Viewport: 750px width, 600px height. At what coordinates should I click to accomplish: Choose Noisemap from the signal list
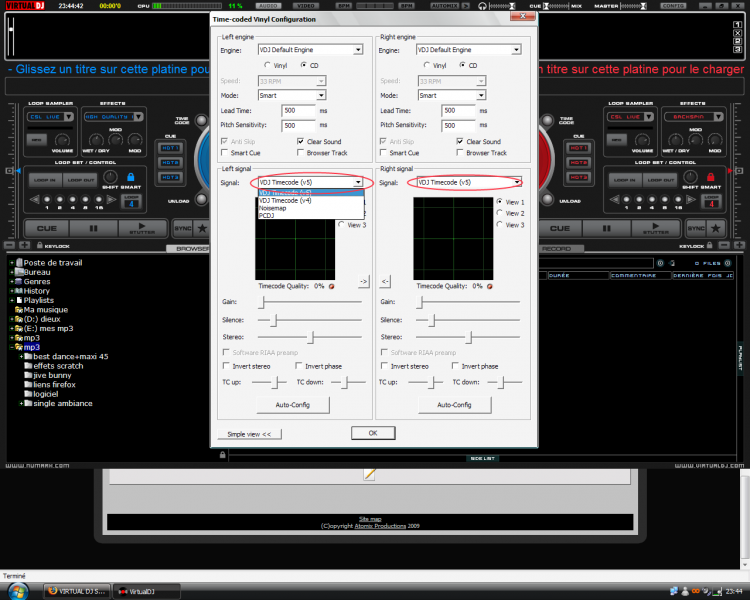point(273,208)
